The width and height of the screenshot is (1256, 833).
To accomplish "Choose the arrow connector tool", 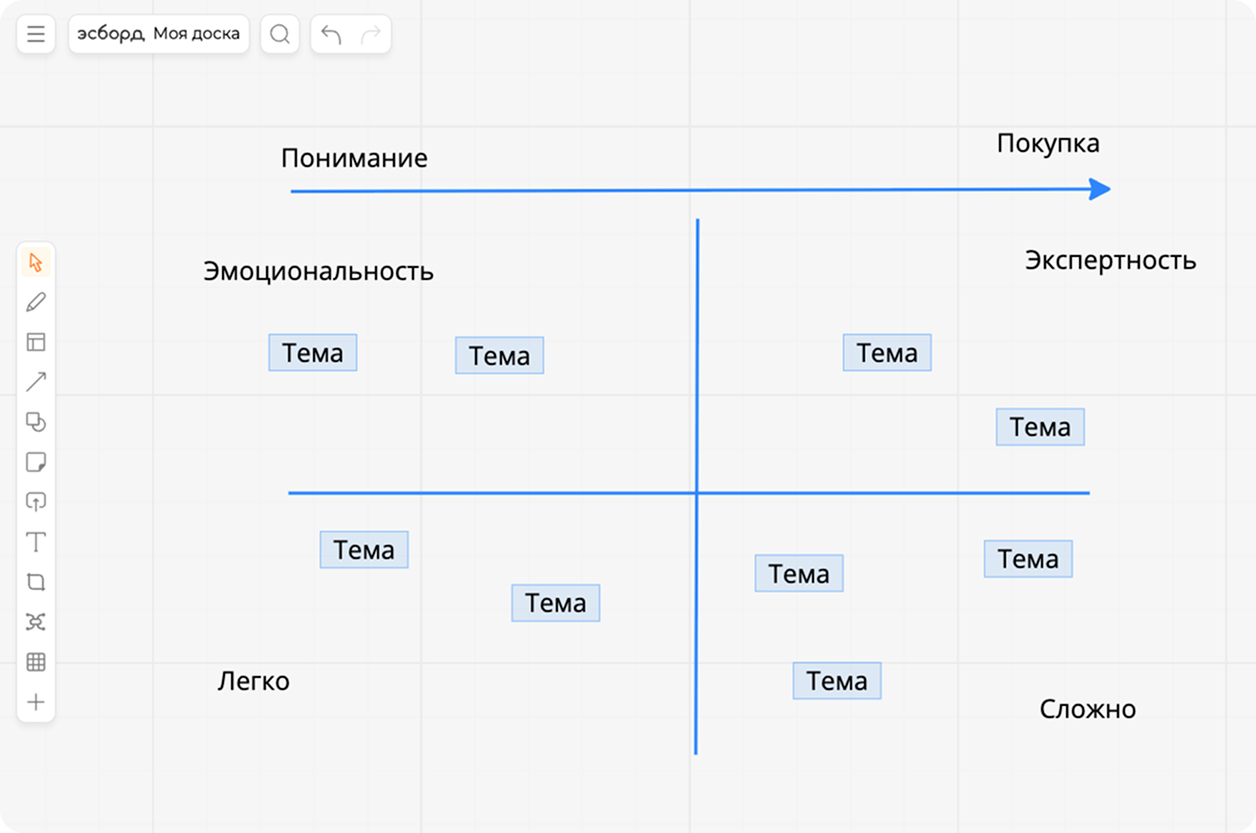I will pyautogui.click(x=36, y=382).
